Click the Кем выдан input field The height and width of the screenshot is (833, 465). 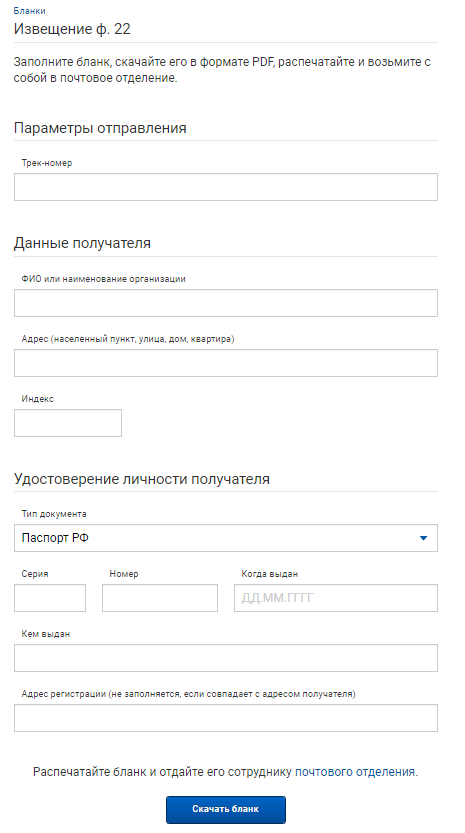(226, 658)
